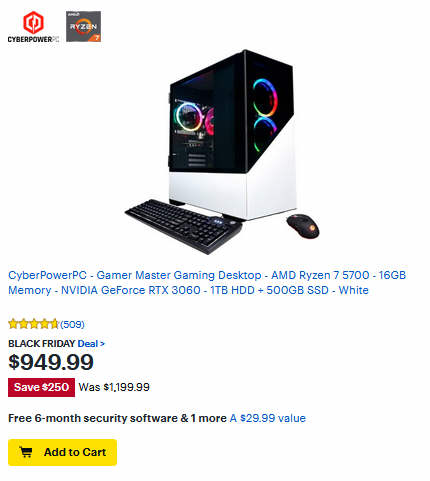Open the CyberPowerPC Gamer Master Gaming Desktop title link
The image size is (430, 481).
coord(207,282)
